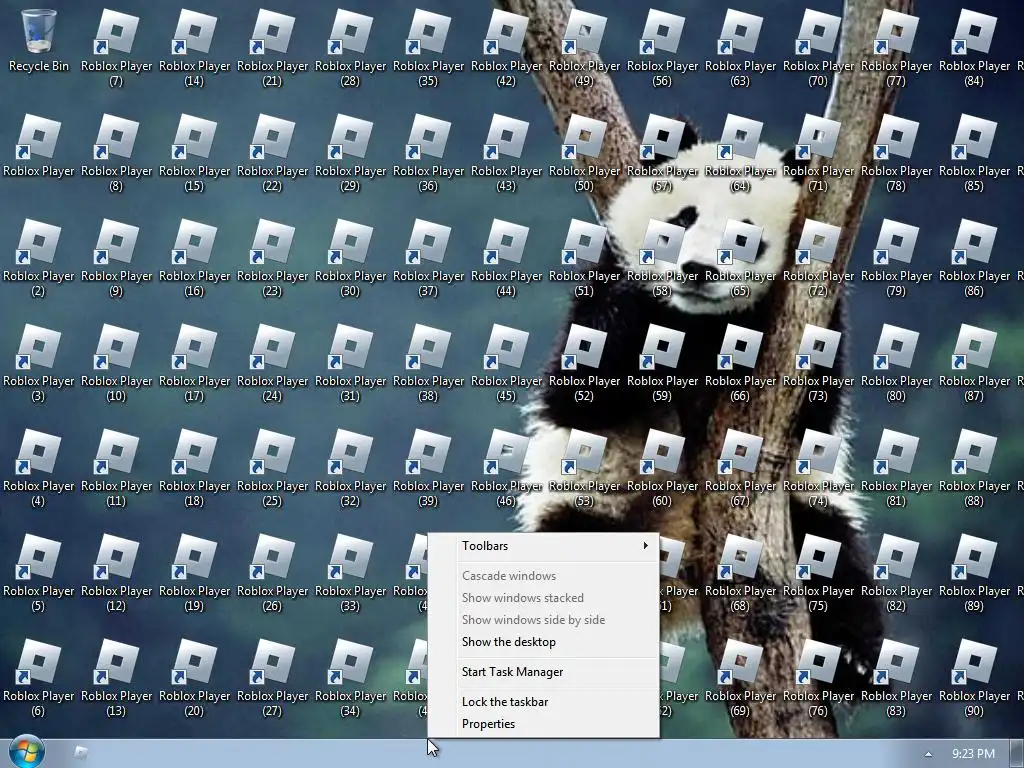
Task: Select Roblox Player (12) shortcut
Action: pyautogui.click(x=116, y=573)
